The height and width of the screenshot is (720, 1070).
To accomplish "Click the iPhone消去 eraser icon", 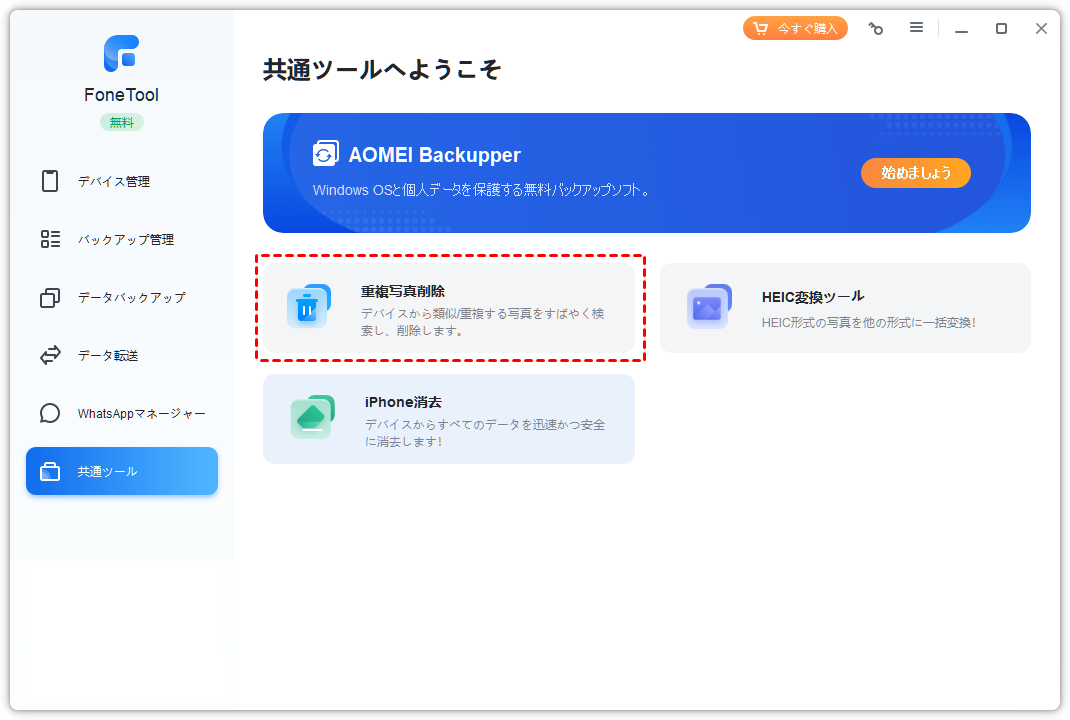I will (311, 418).
